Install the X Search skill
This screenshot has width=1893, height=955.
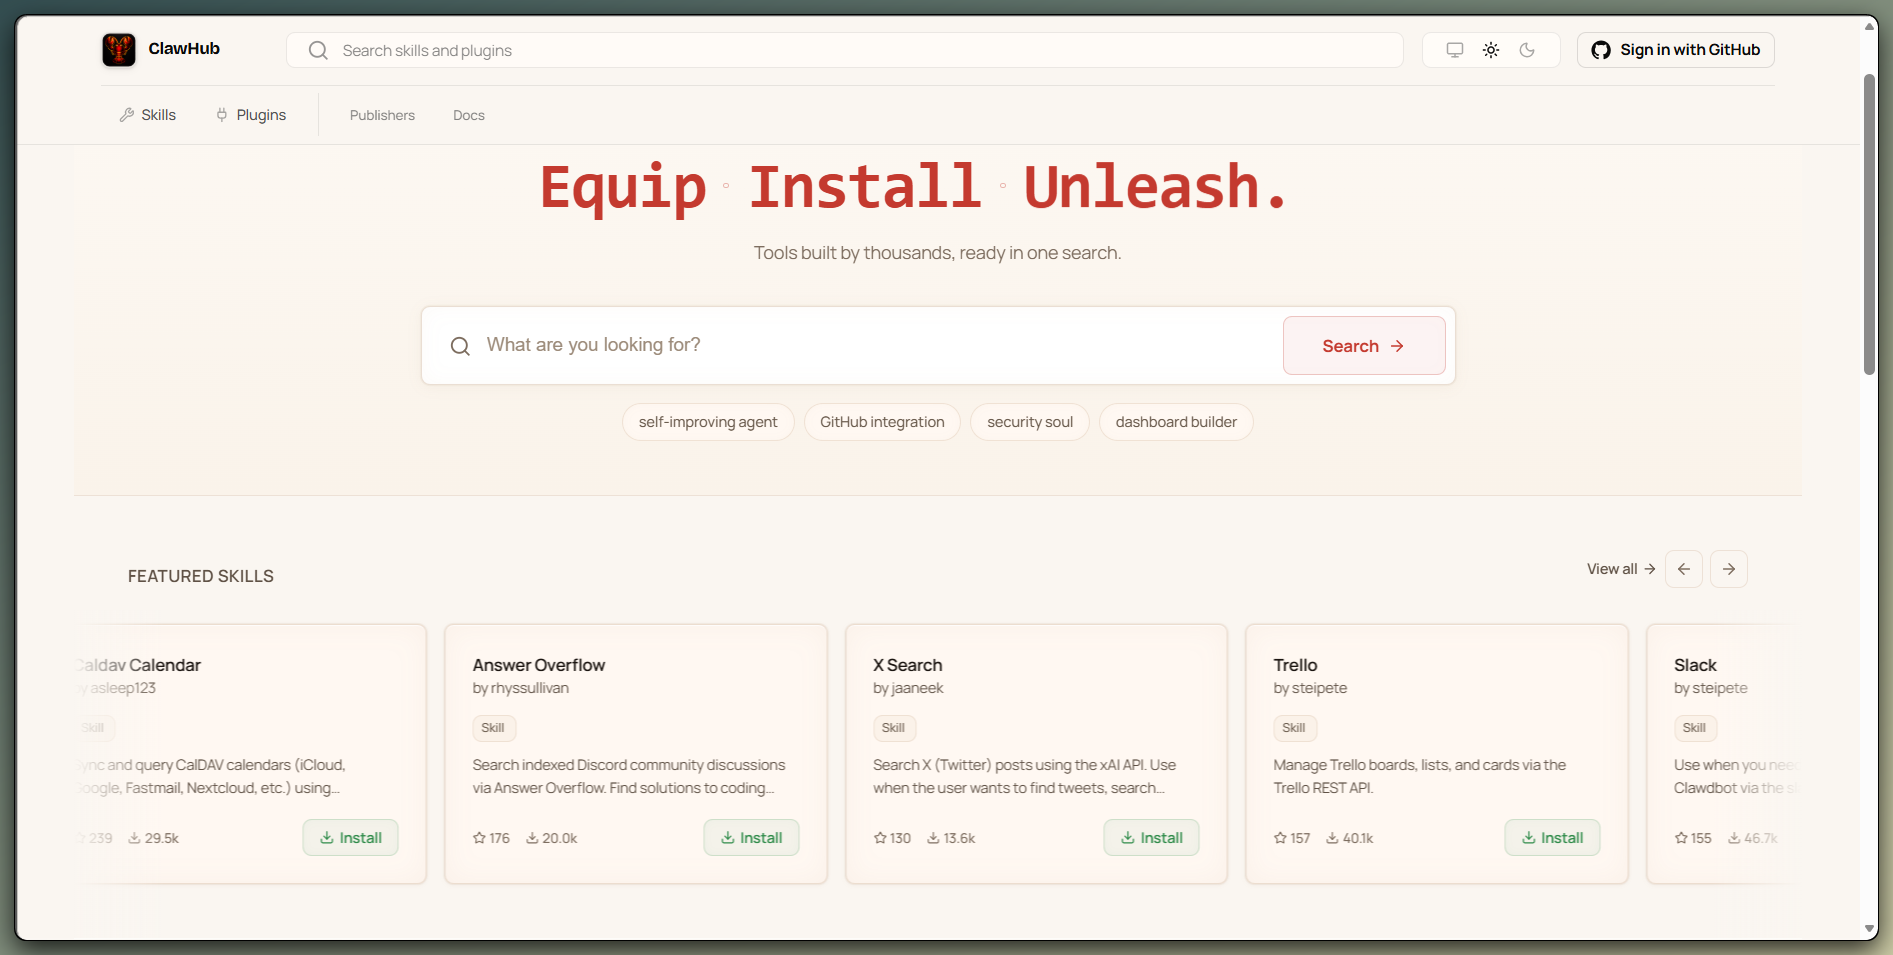1151,838
